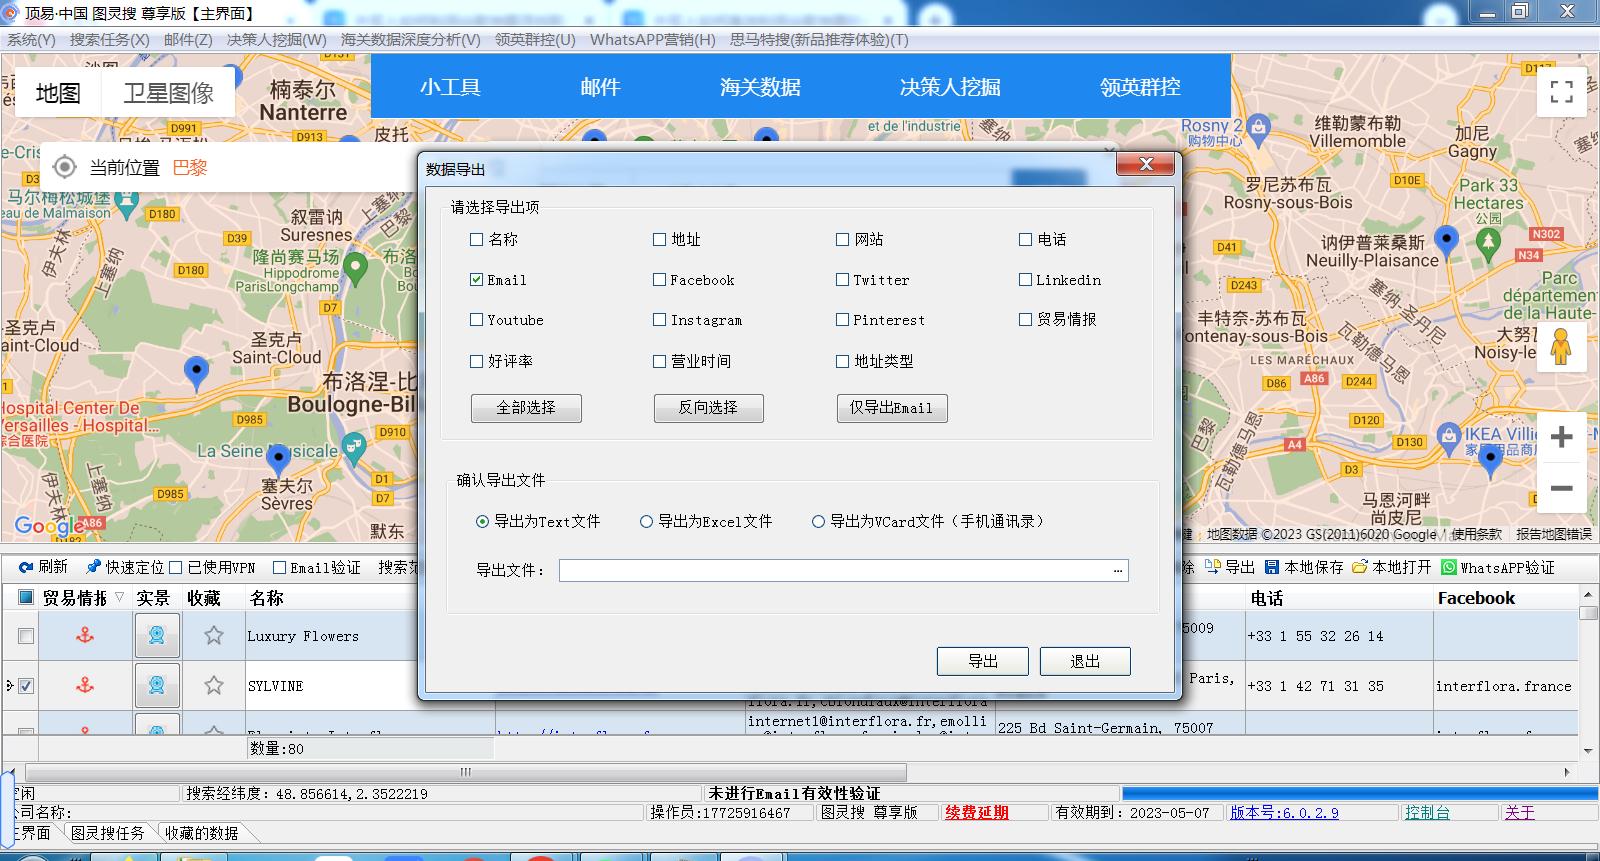Image resolution: width=1600 pixels, height=861 pixels.
Task: Click the 退出 button in dialog
Action: [1085, 661]
